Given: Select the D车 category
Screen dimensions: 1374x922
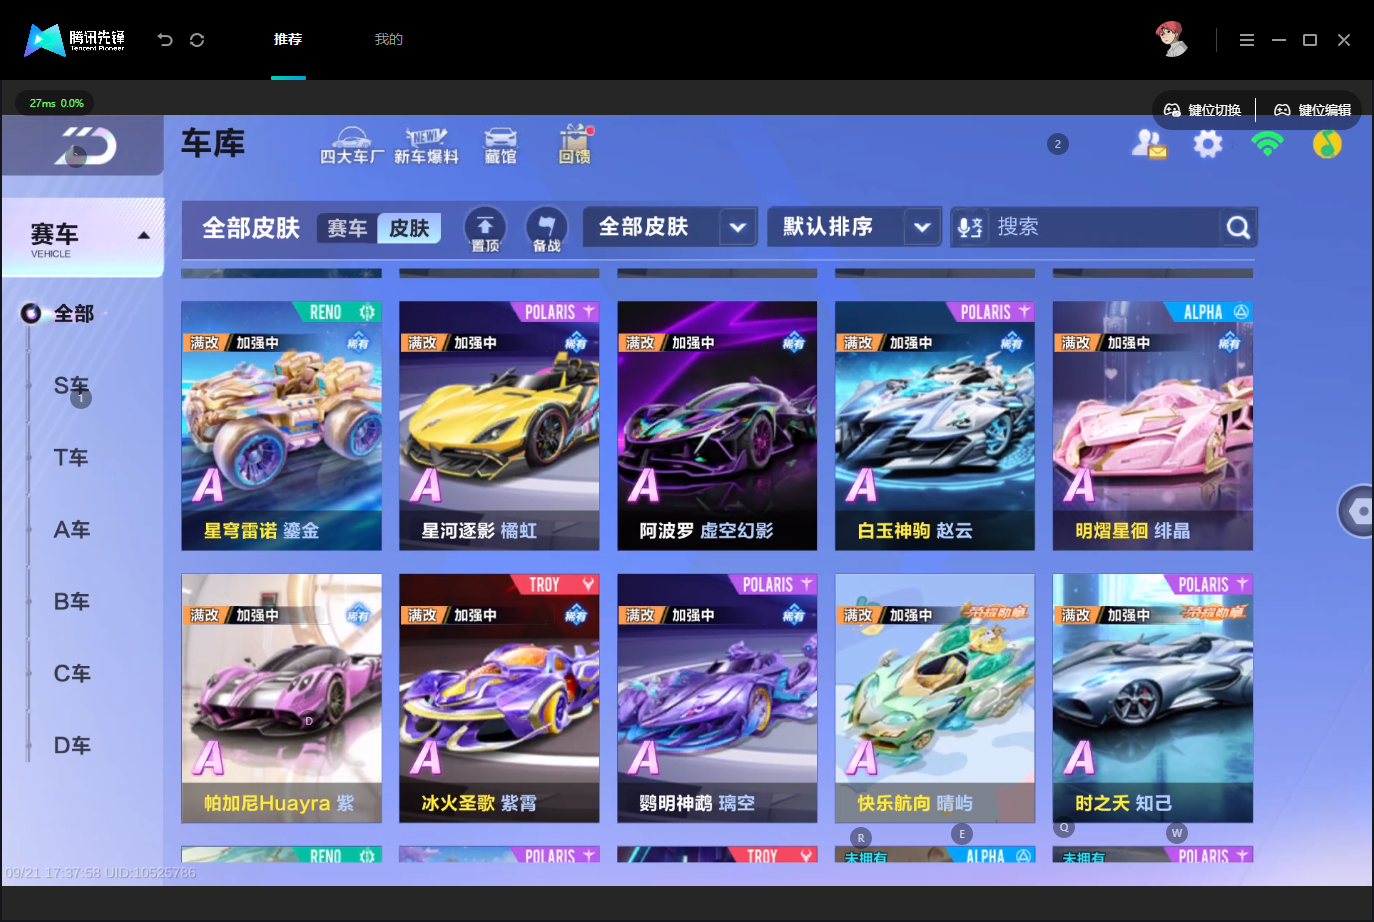Looking at the screenshot, I should point(72,746).
